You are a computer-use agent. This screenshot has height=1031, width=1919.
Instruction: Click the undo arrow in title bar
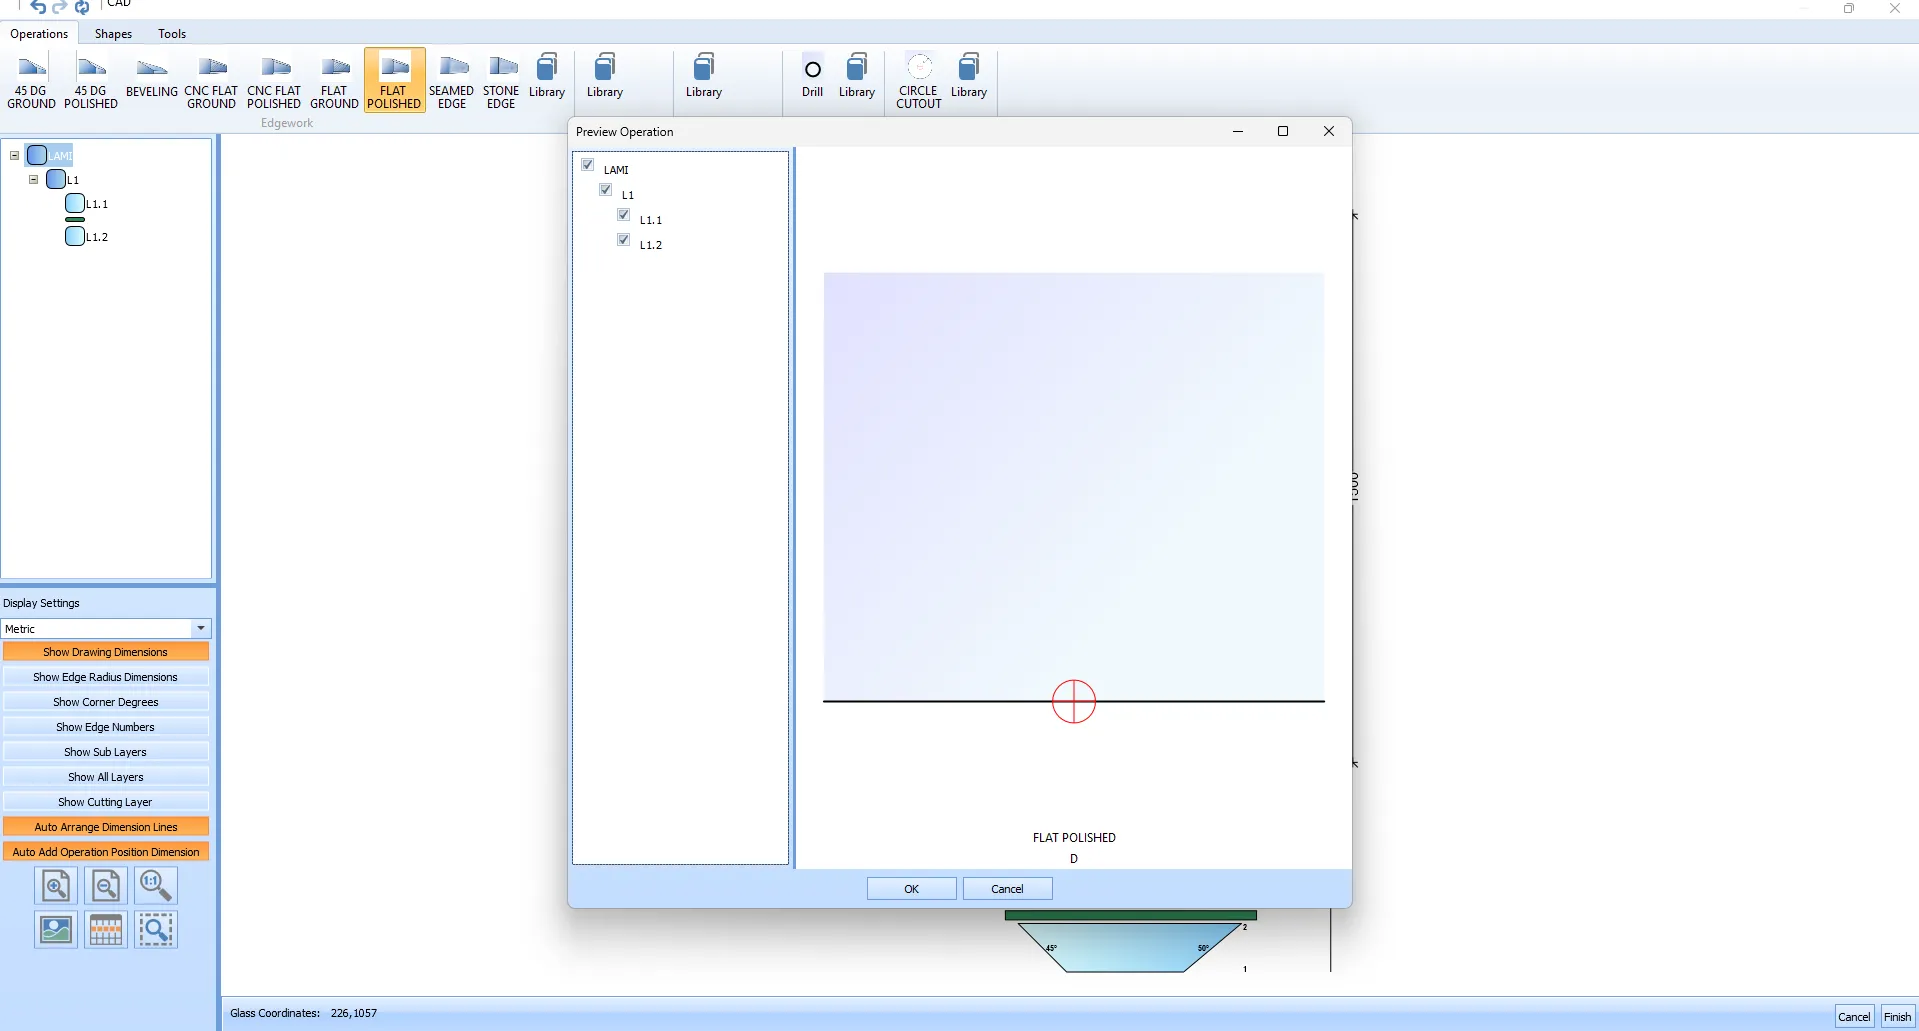pyautogui.click(x=38, y=7)
